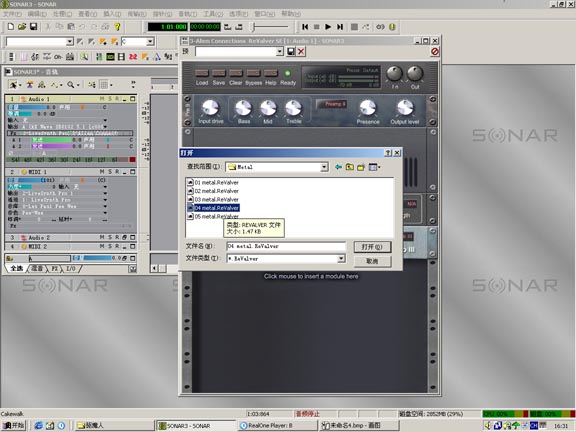Mute the Audio 1 track
This screenshot has width=576, height=432.
(x=102, y=99)
